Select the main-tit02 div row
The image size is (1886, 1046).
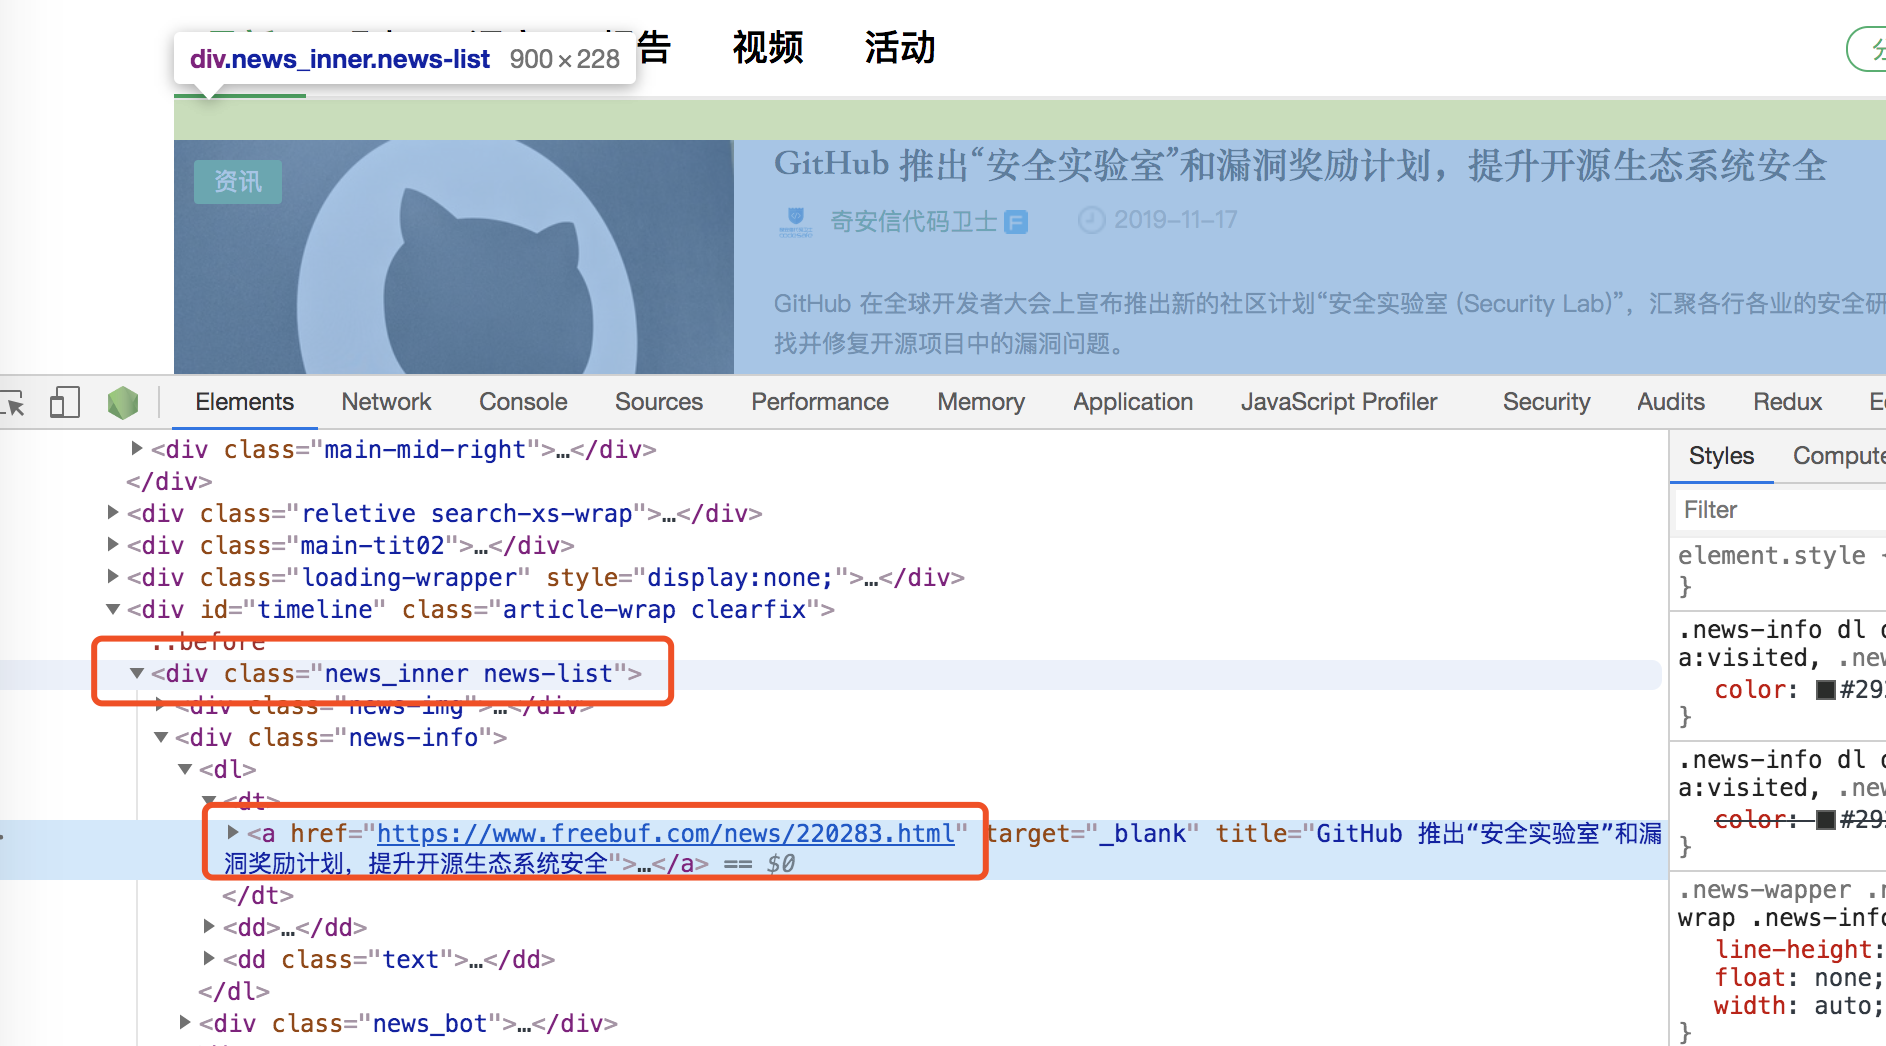(351, 545)
